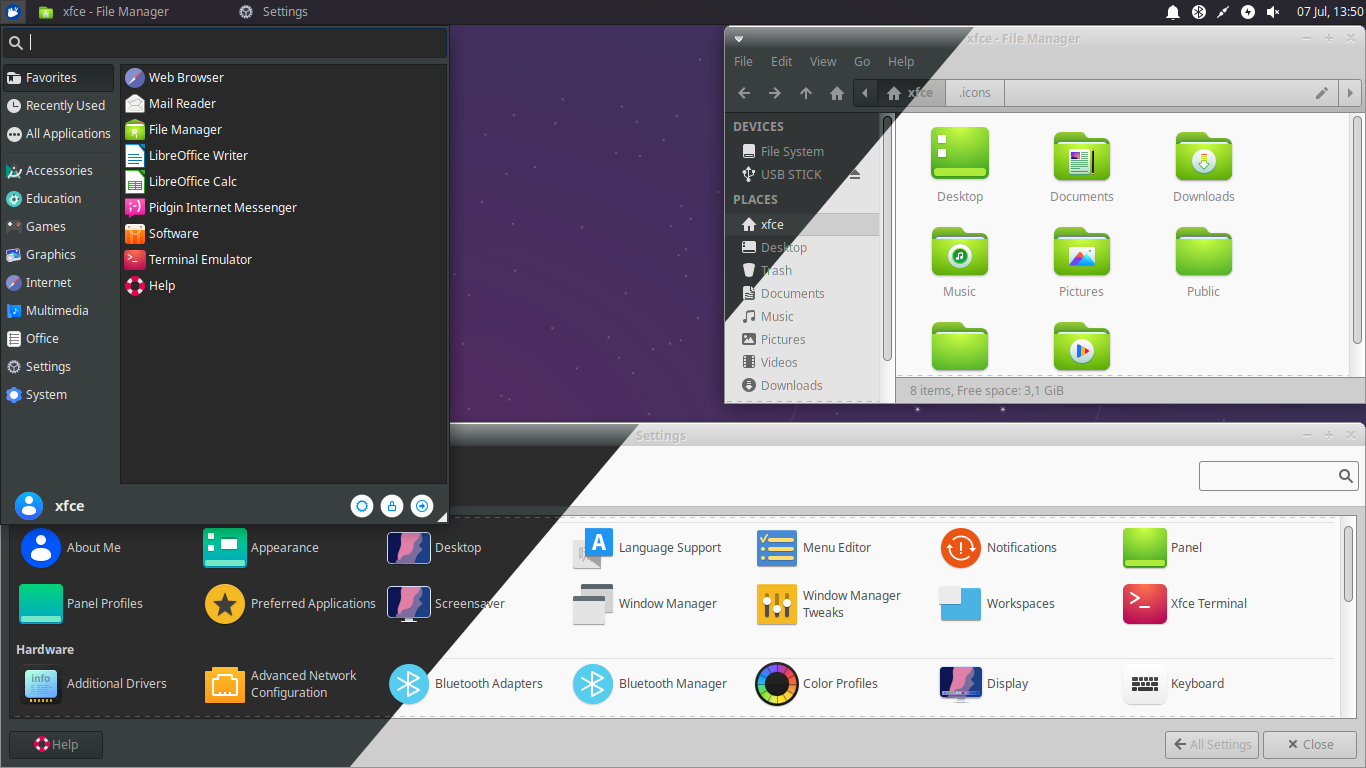Open the Go menu in File Manager
The width and height of the screenshot is (1366, 768).
[x=862, y=62]
